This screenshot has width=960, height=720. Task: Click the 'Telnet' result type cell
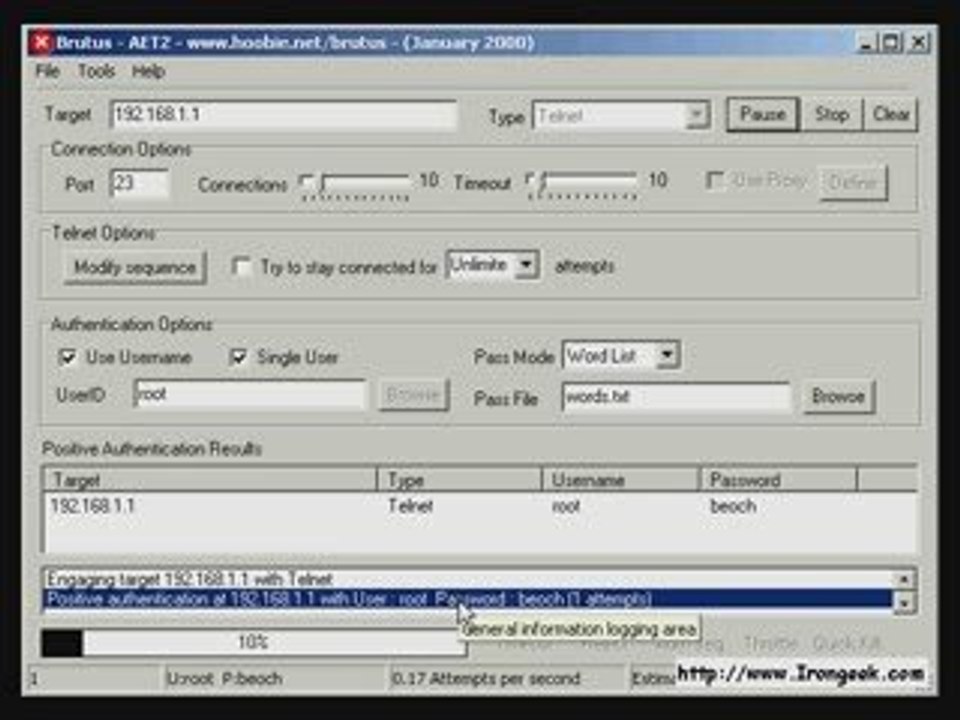click(411, 506)
